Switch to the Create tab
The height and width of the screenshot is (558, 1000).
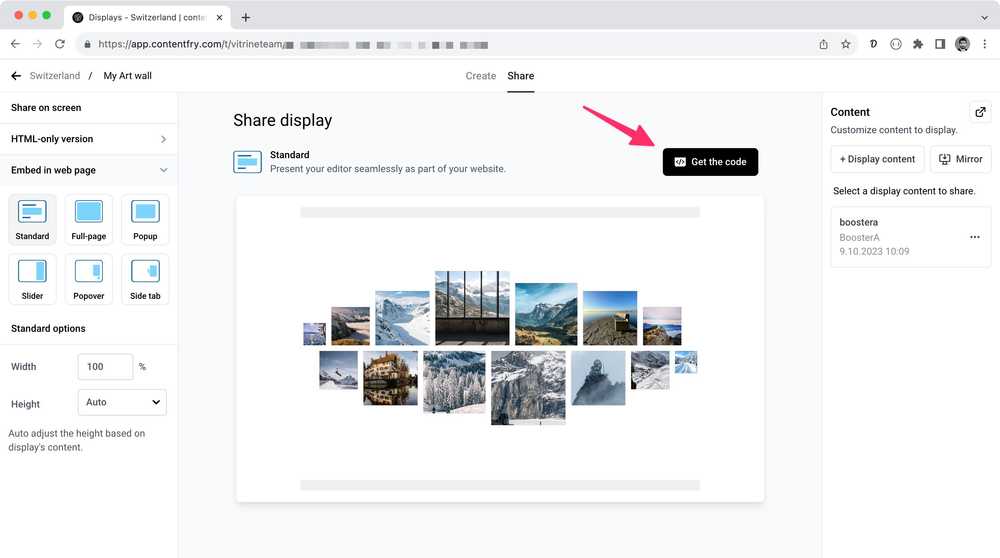click(x=481, y=76)
